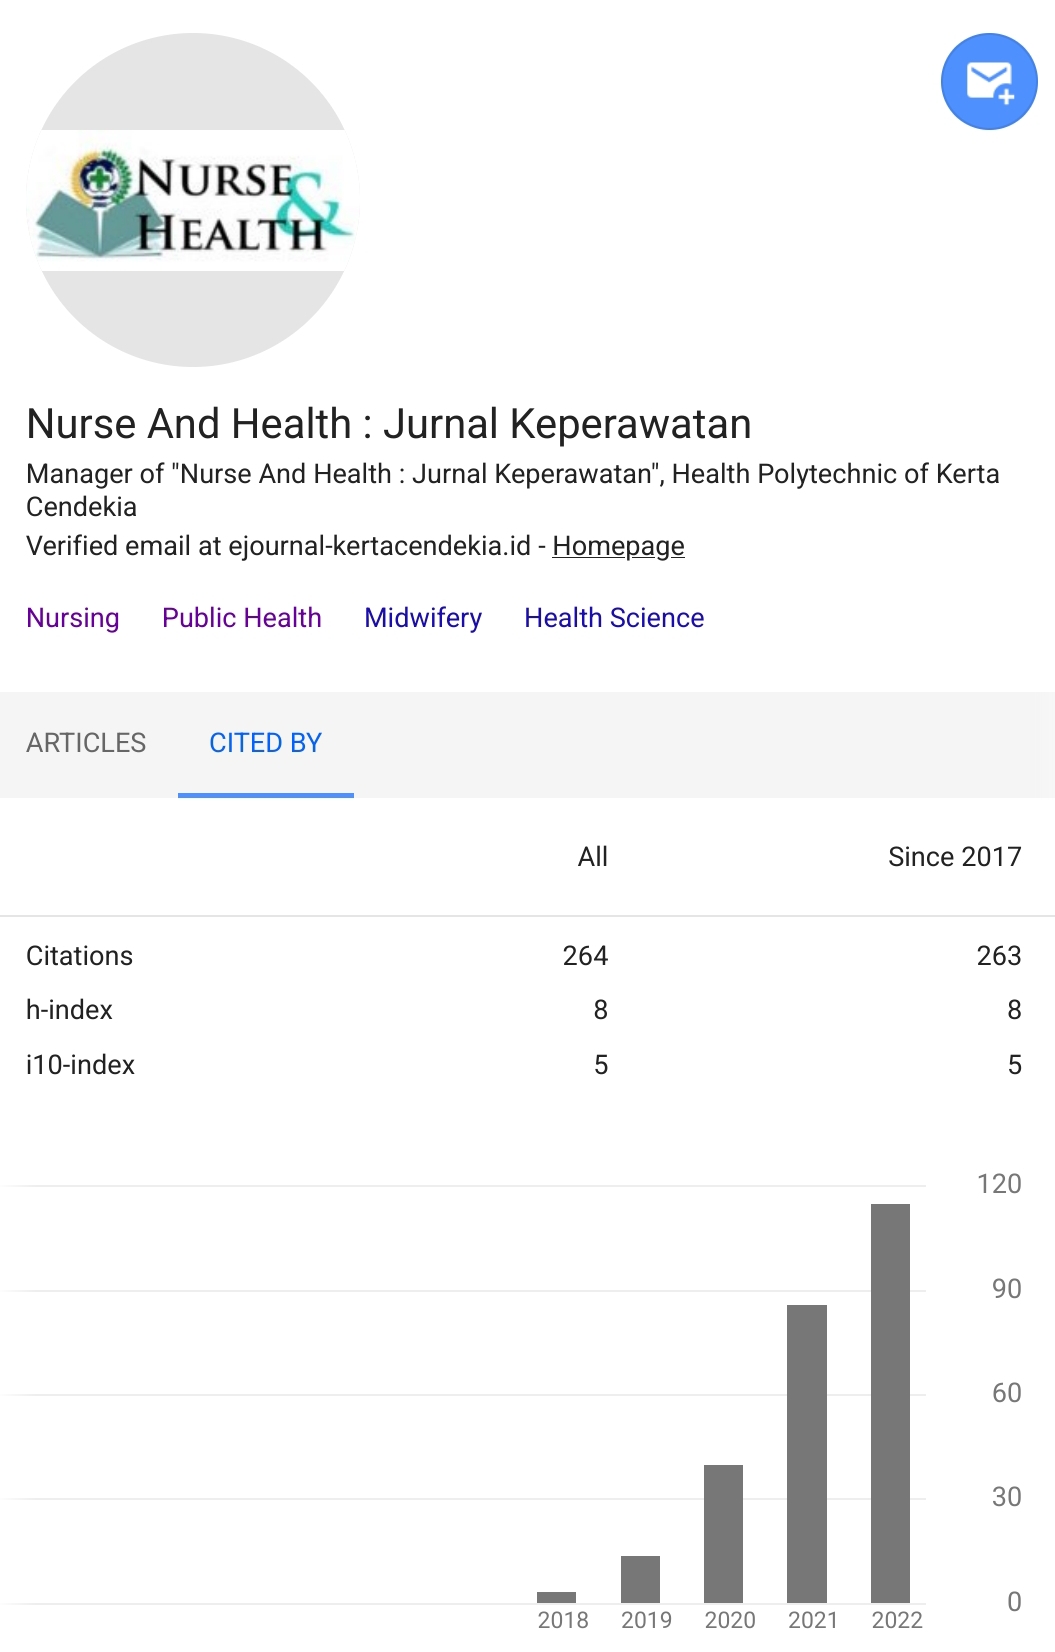Open the Public Health topic link
This screenshot has height=1652, width=1055.
click(242, 618)
